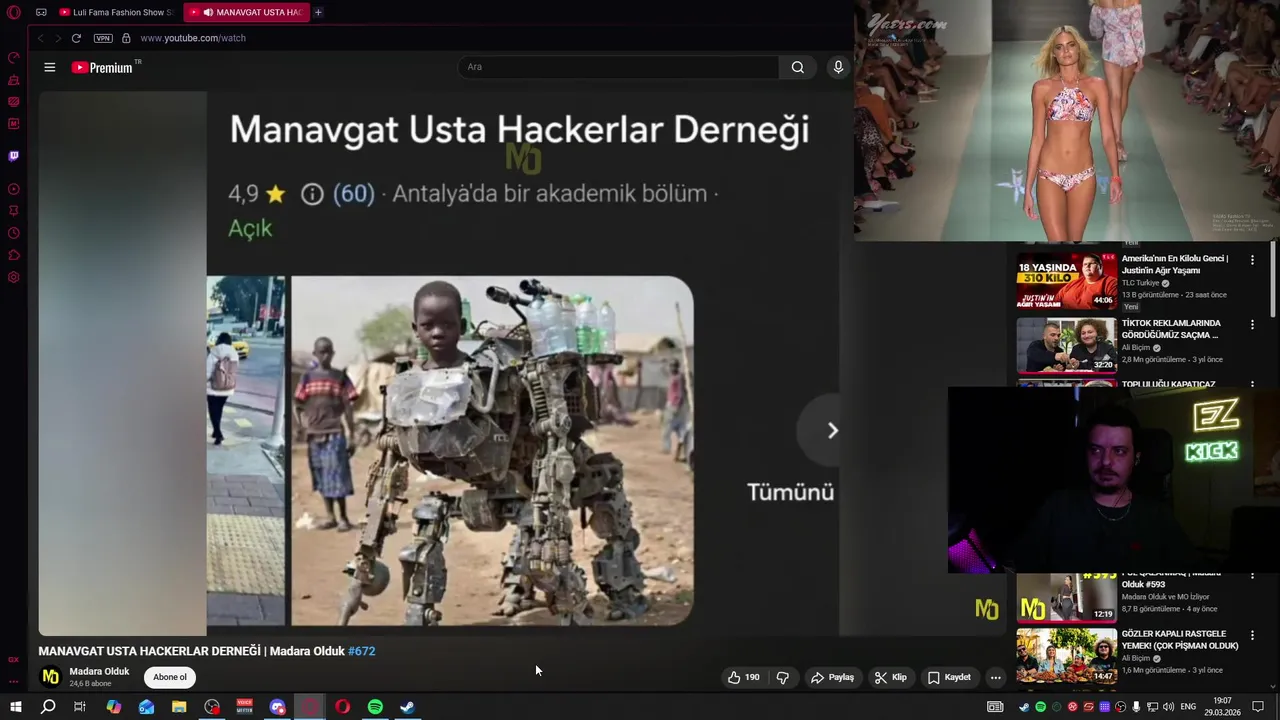Open Spotify from the taskbar

coord(375,707)
